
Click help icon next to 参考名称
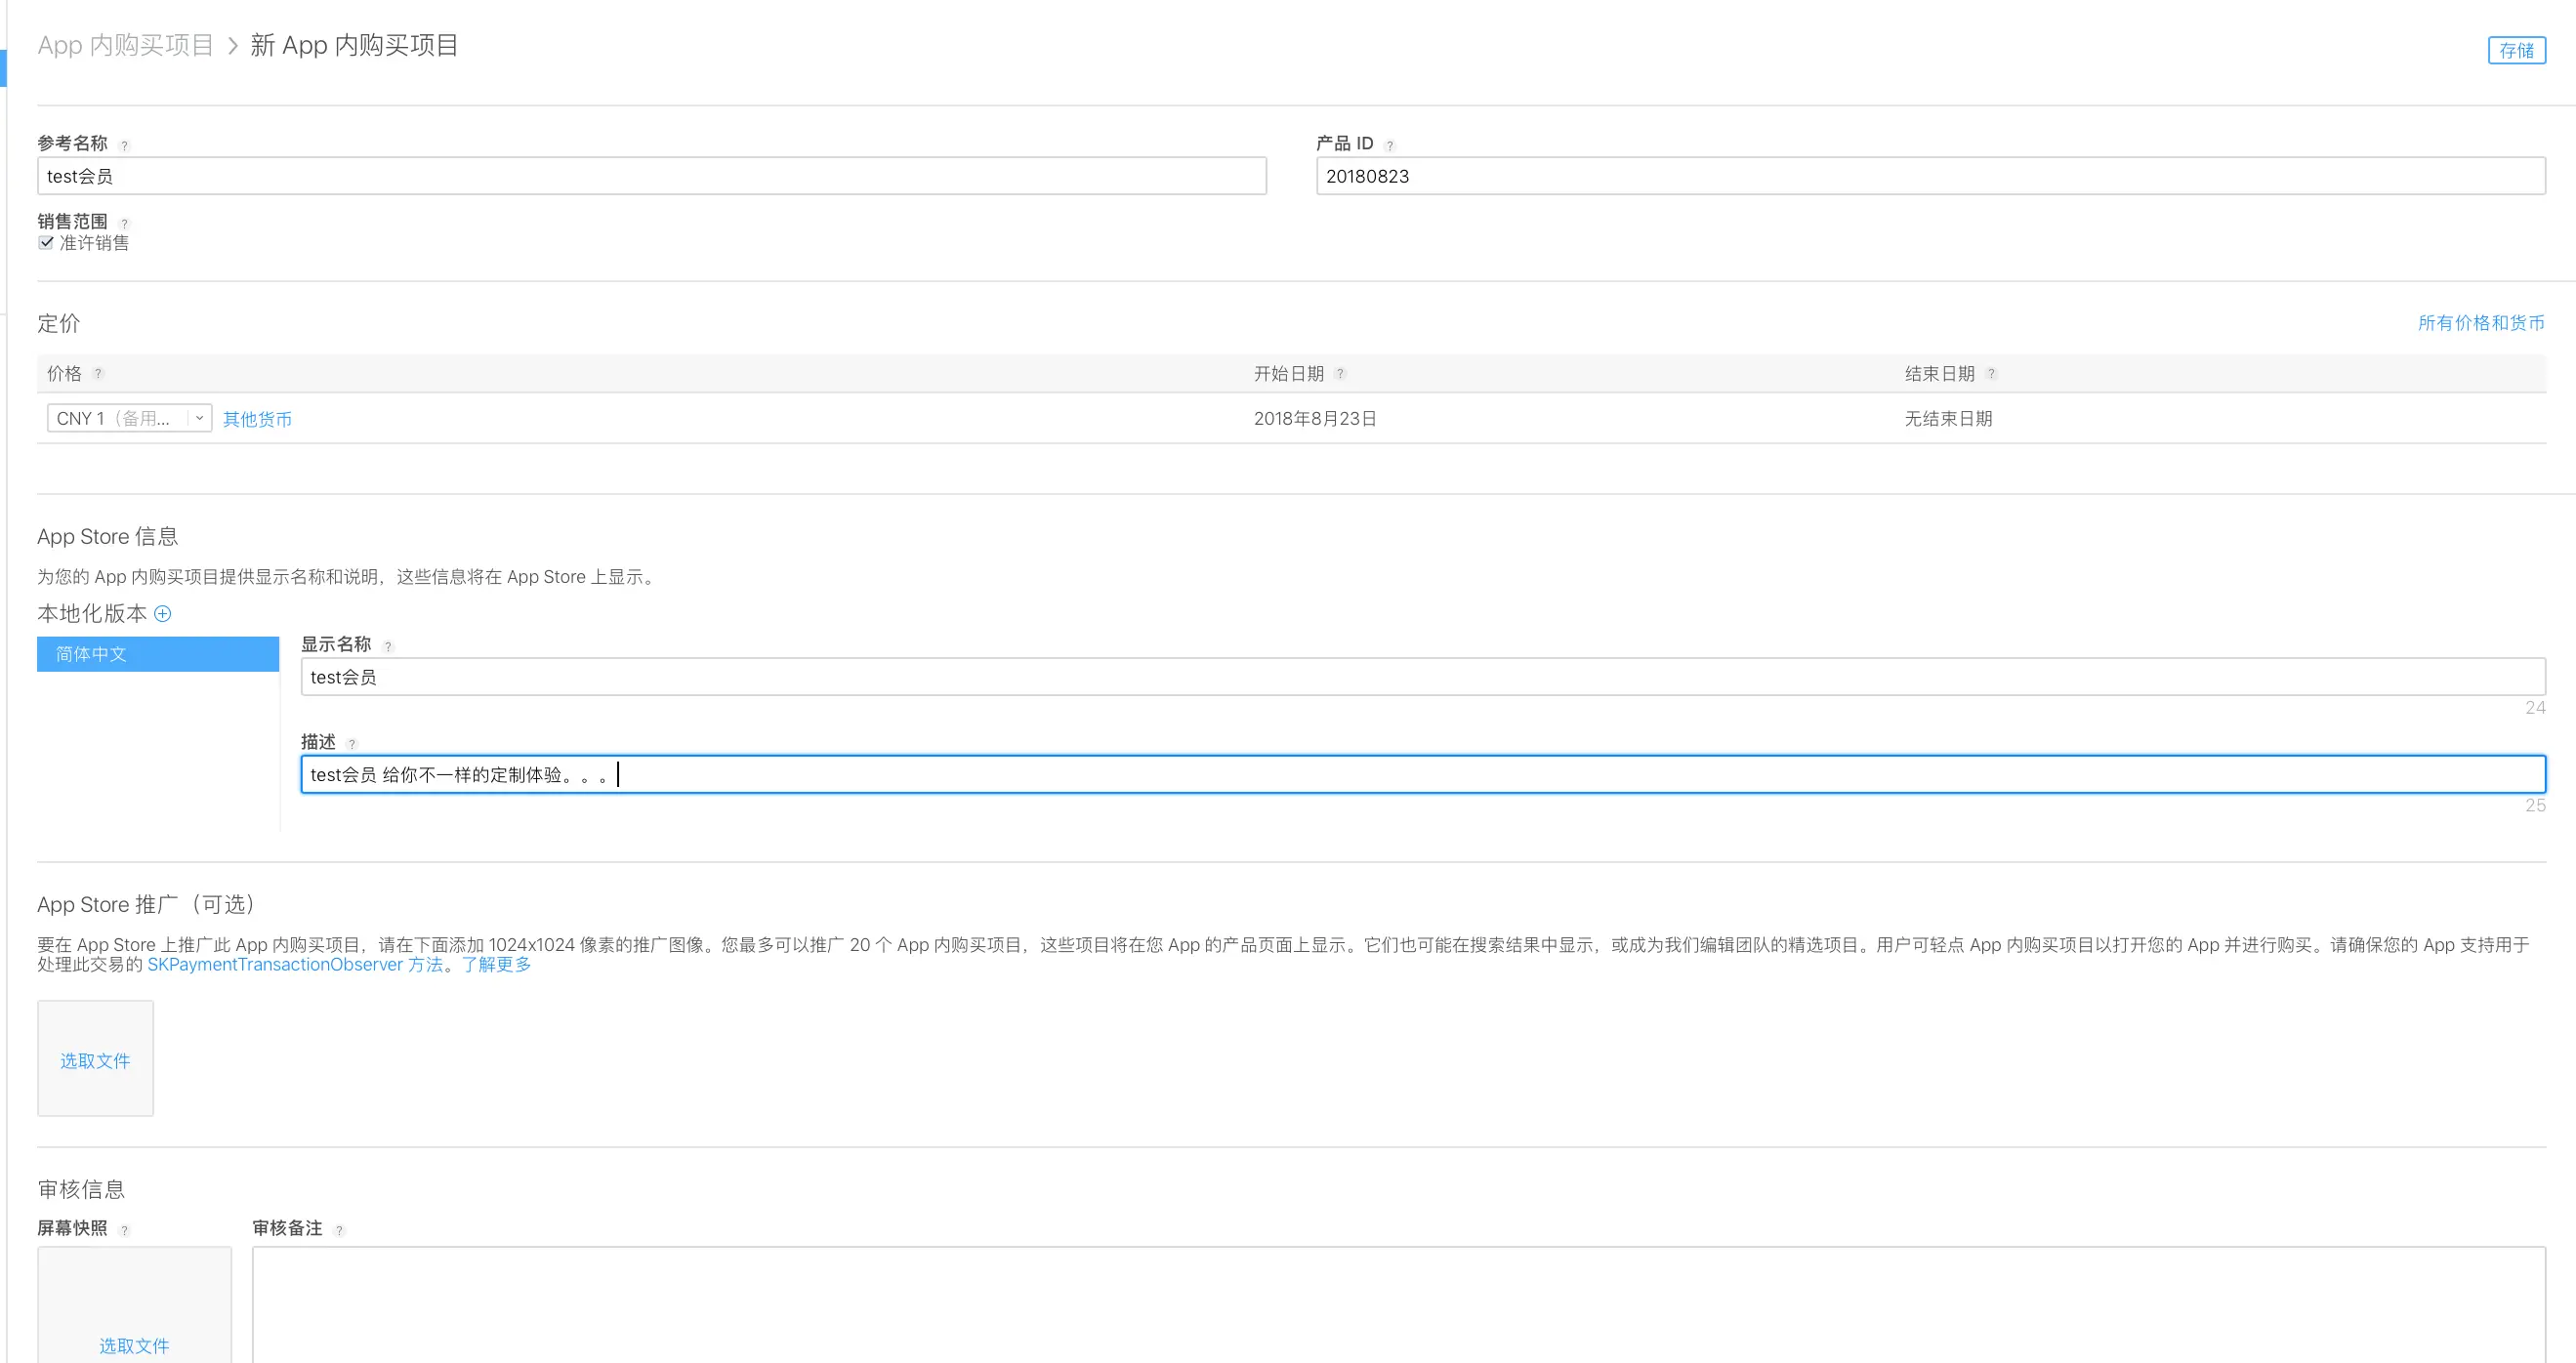point(124,146)
